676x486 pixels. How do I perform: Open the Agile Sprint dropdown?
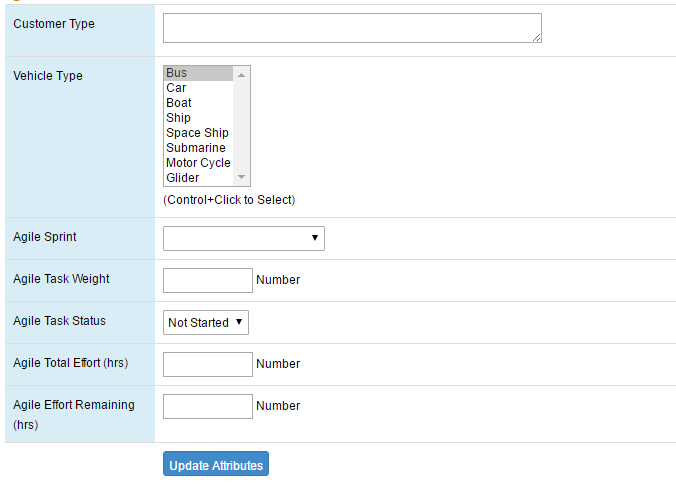[244, 238]
